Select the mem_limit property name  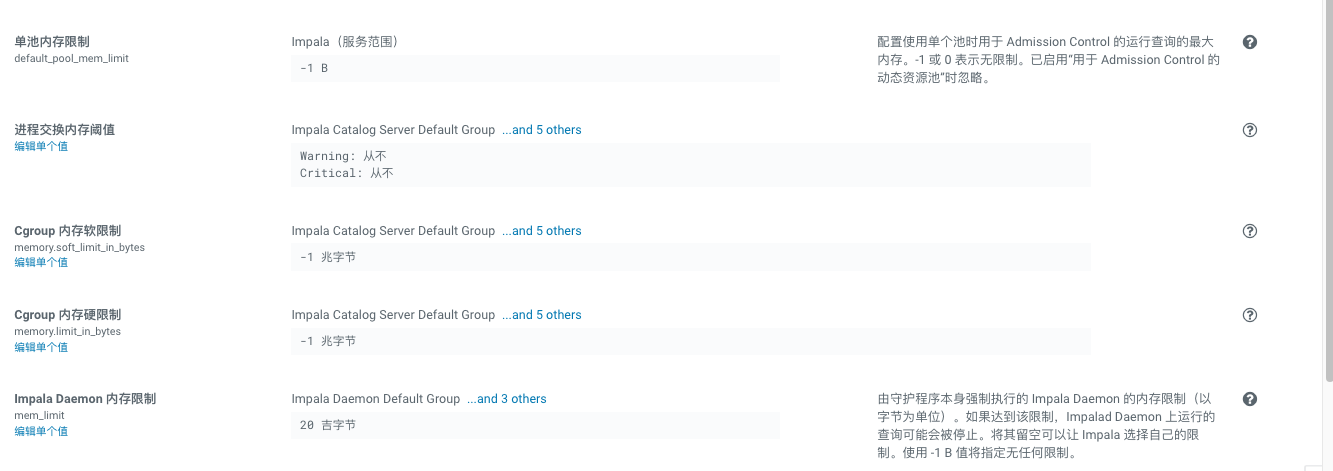tap(39, 415)
